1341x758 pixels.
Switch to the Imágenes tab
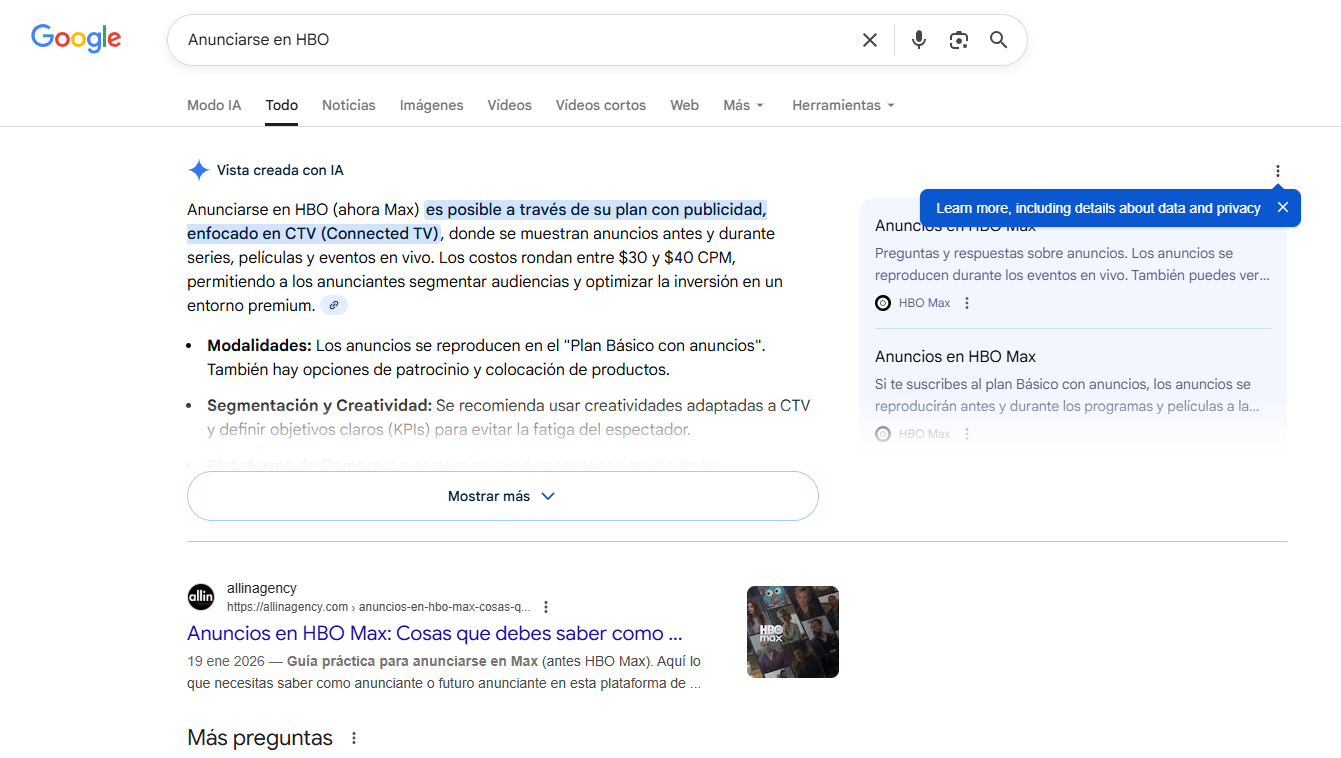[x=431, y=105]
